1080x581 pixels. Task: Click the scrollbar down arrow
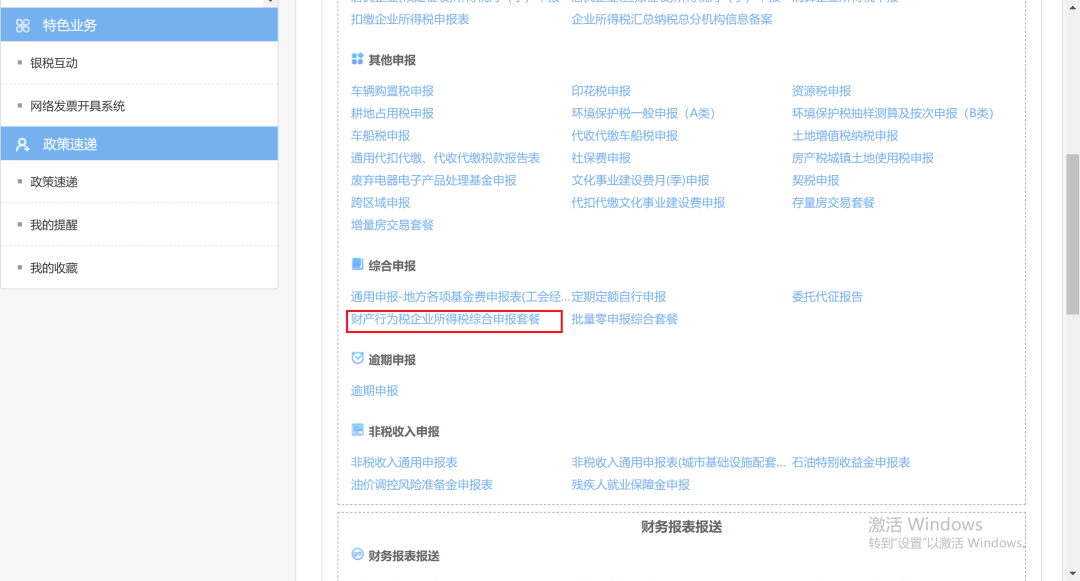[x=1072, y=573]
